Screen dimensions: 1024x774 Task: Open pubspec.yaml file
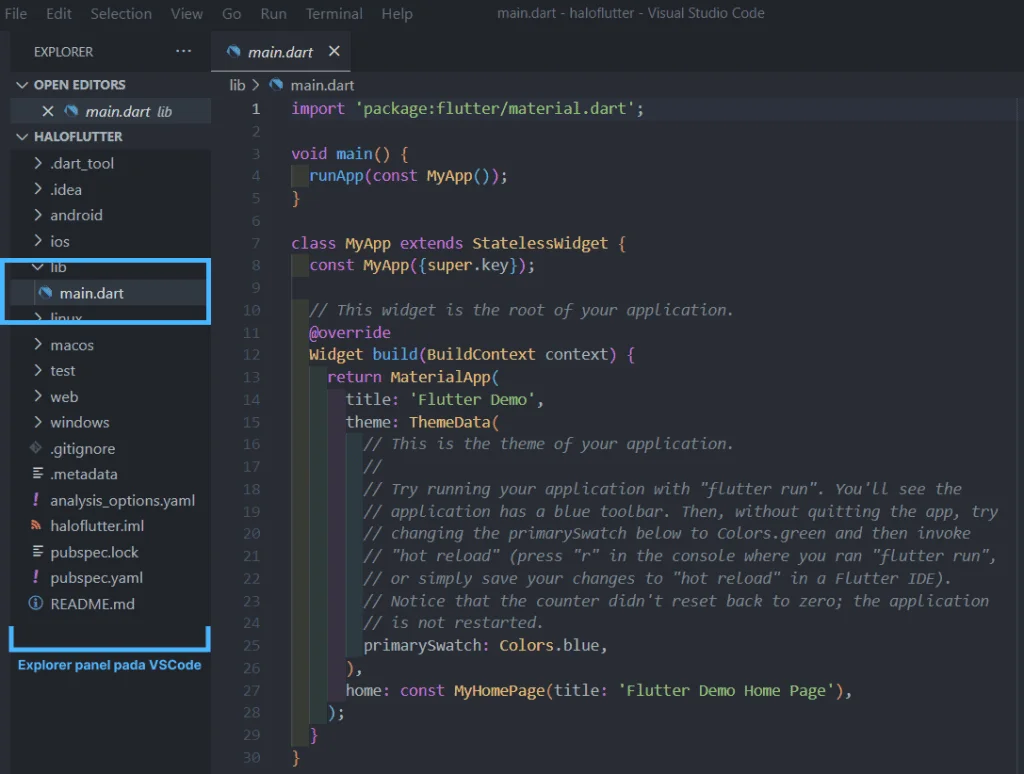tap(97, 578)
